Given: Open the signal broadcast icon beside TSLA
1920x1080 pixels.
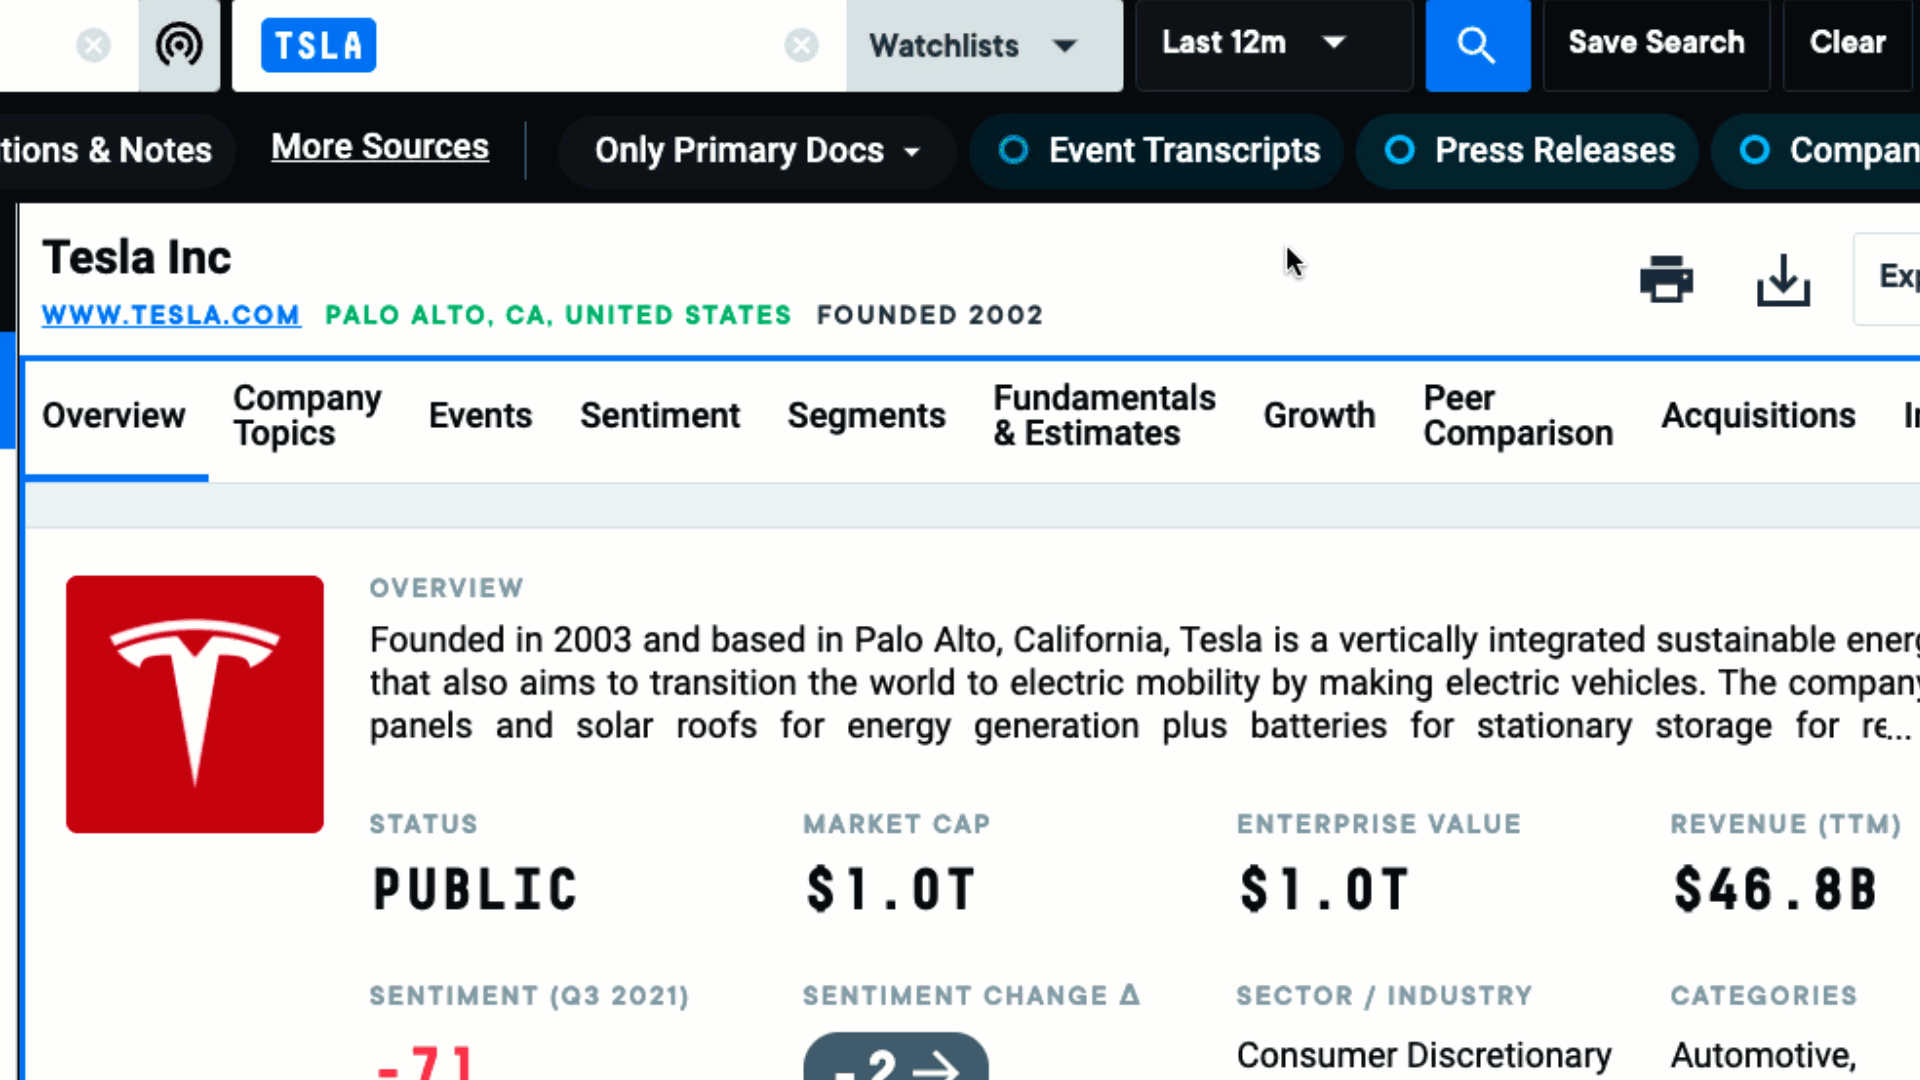Looking at the screenshot, I should click(x=179, y=45).
